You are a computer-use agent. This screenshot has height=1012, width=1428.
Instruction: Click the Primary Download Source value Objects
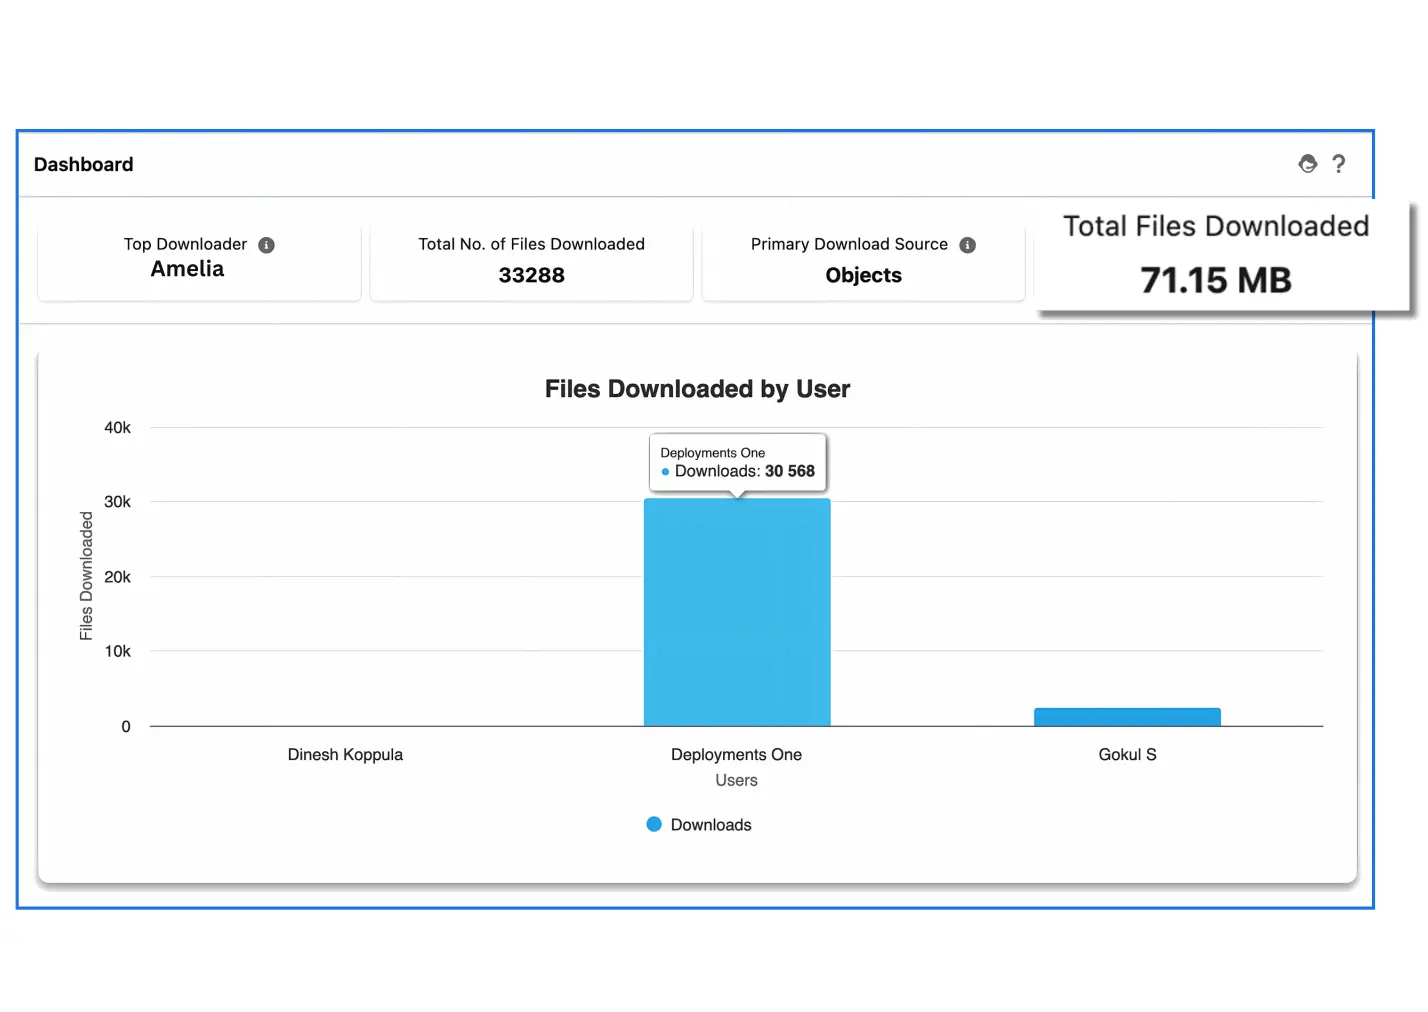click(x=863, y=275)
